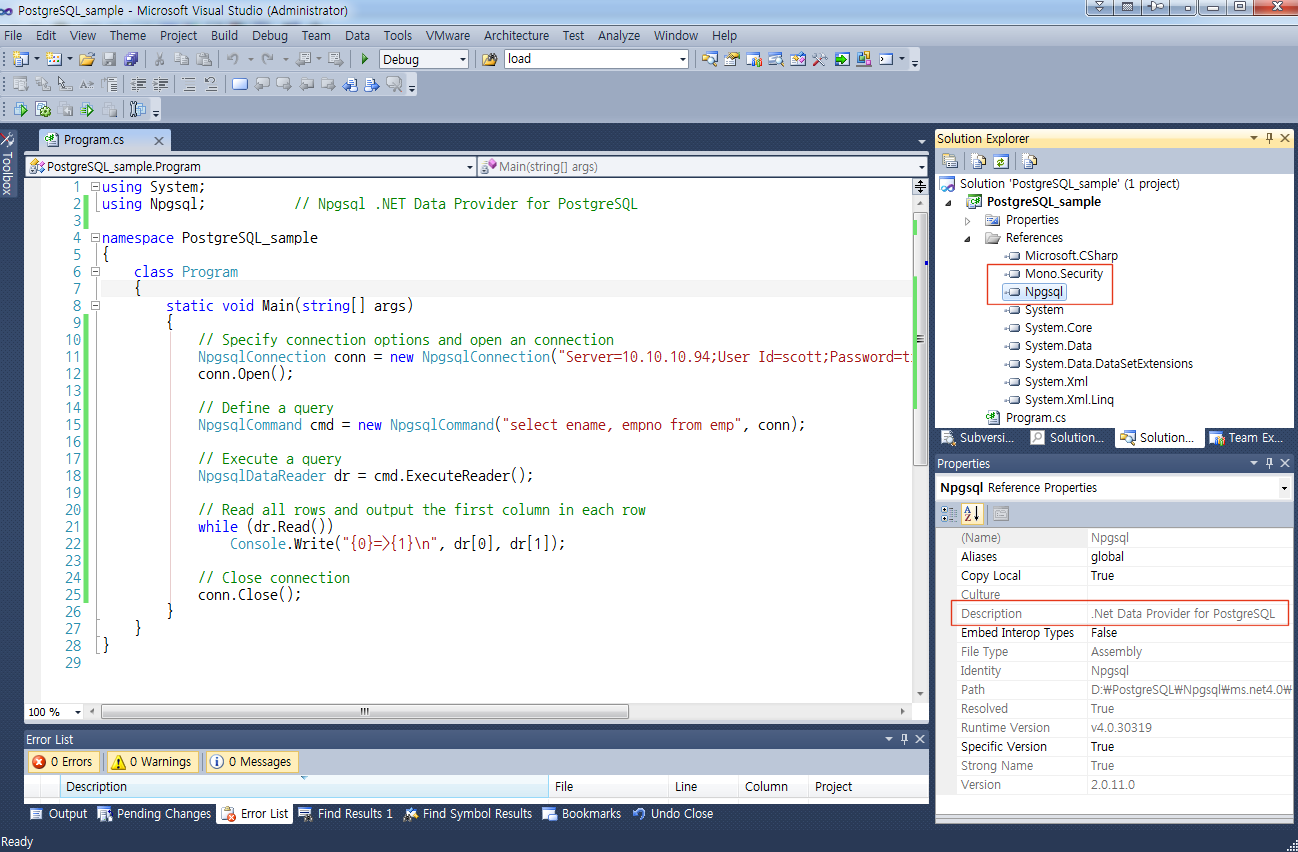Switch to the Bookmarks tab

(582, 814)
